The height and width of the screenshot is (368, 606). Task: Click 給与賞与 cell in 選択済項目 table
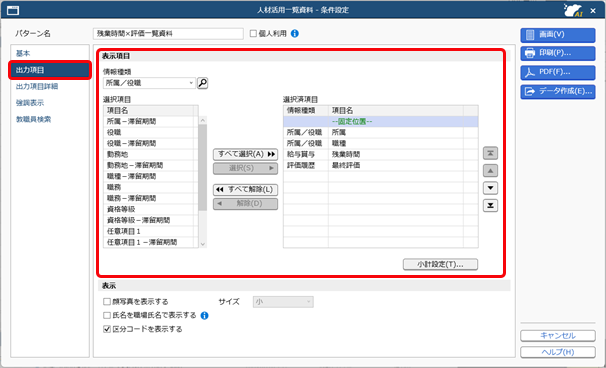306,154
